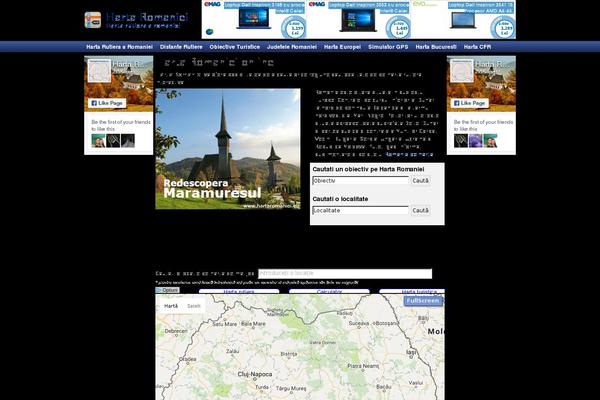Click the purple avatar in the right Facebook widget
600x400 pixels.
point(476,141)
